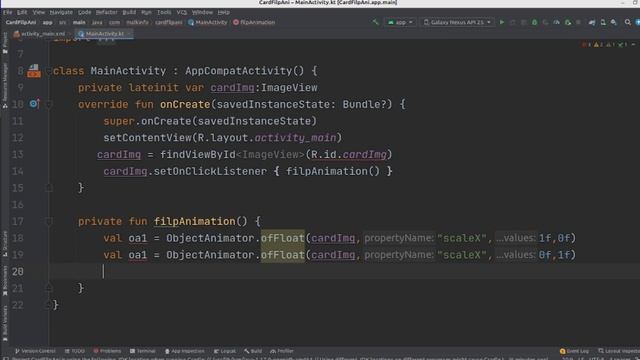Click fold end marker on line 21
The width and height of the screenshot is (640, 360).
49,288
